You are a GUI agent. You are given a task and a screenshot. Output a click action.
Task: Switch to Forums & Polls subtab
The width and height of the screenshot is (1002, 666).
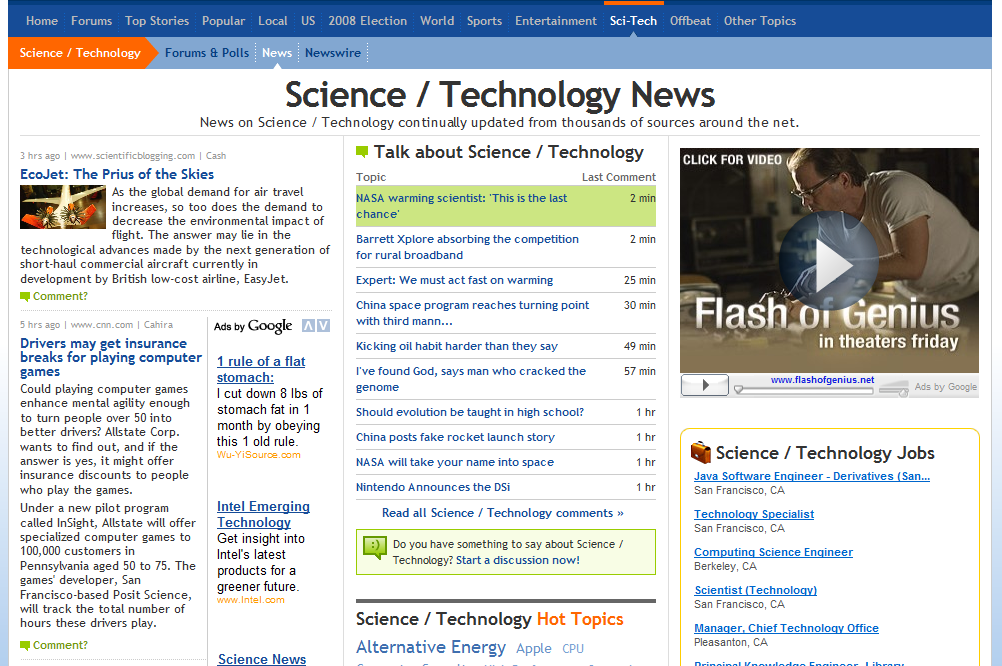[207, 53]
